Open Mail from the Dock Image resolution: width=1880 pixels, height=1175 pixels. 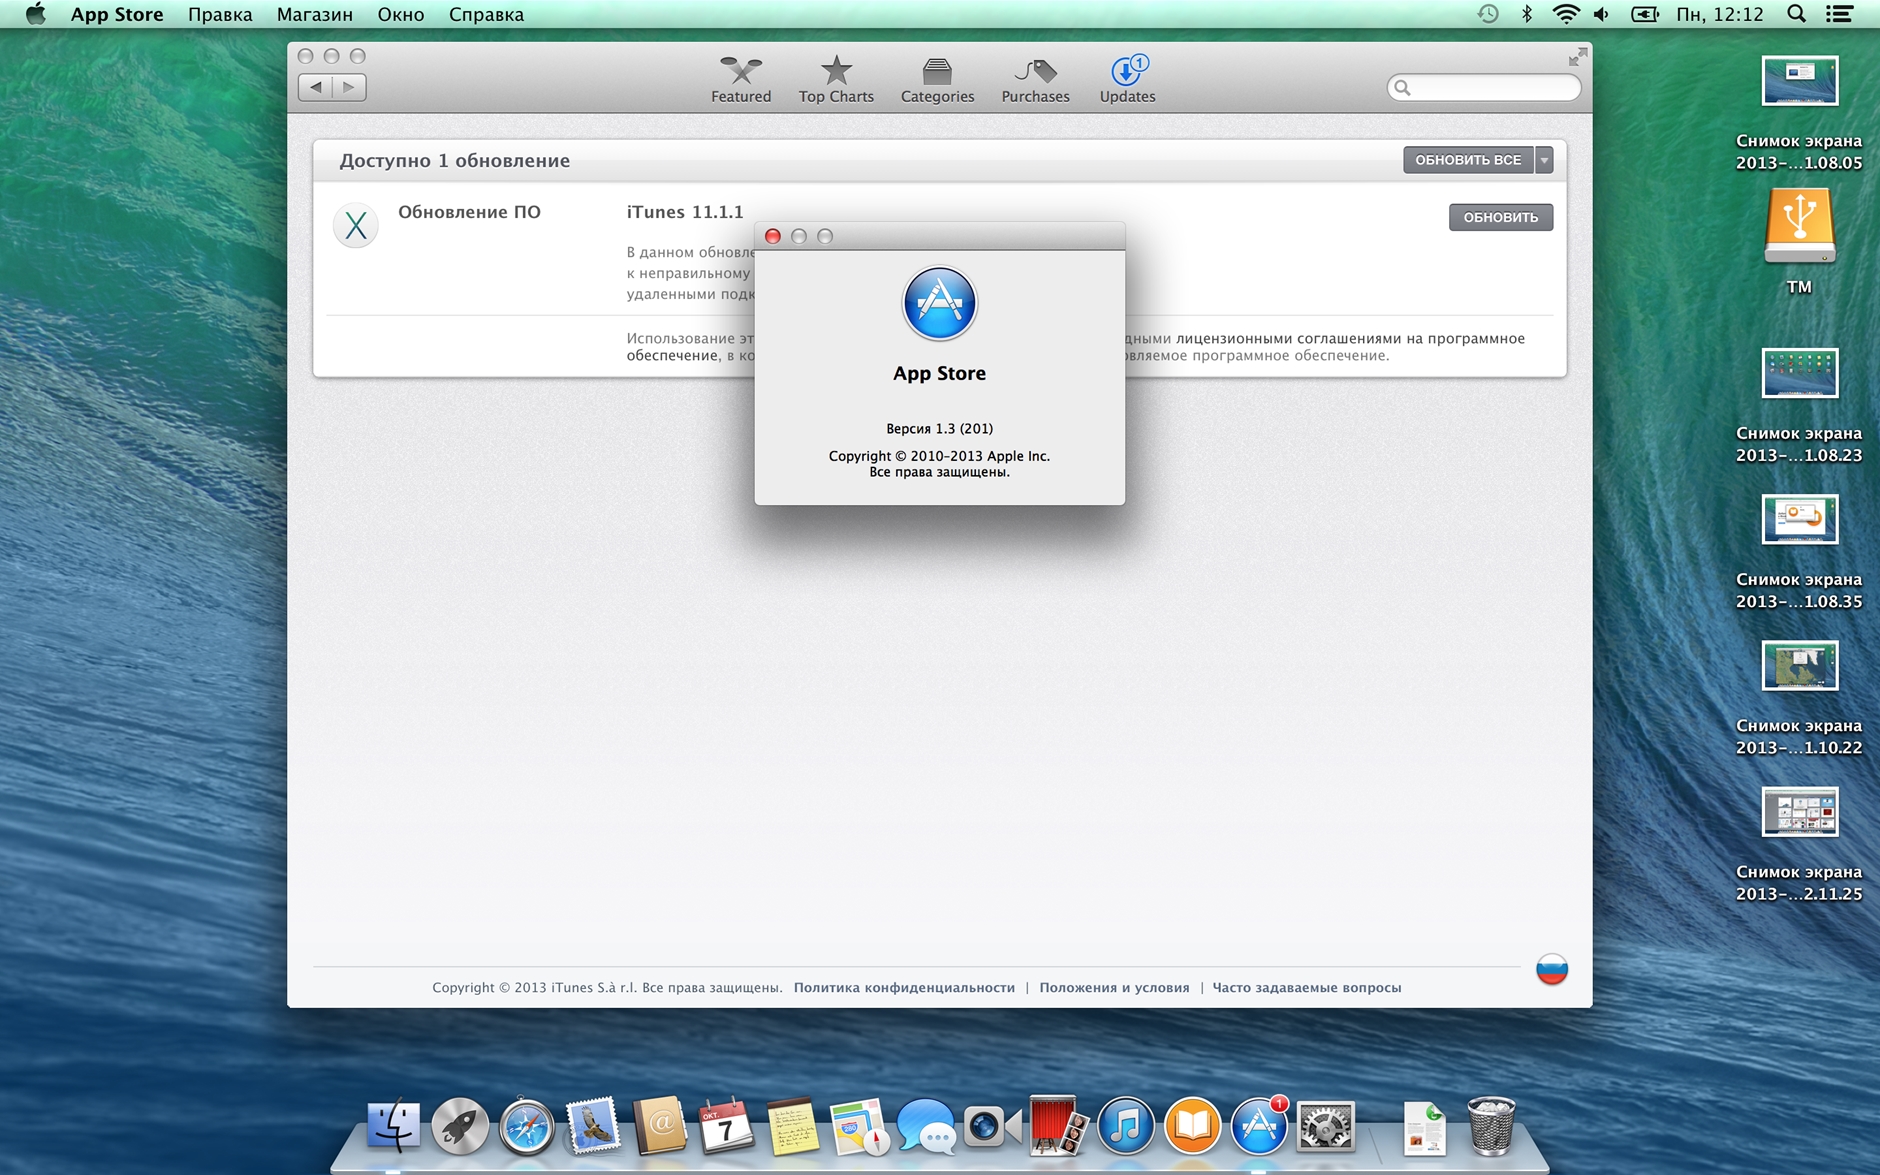[x=593, y=1127]
